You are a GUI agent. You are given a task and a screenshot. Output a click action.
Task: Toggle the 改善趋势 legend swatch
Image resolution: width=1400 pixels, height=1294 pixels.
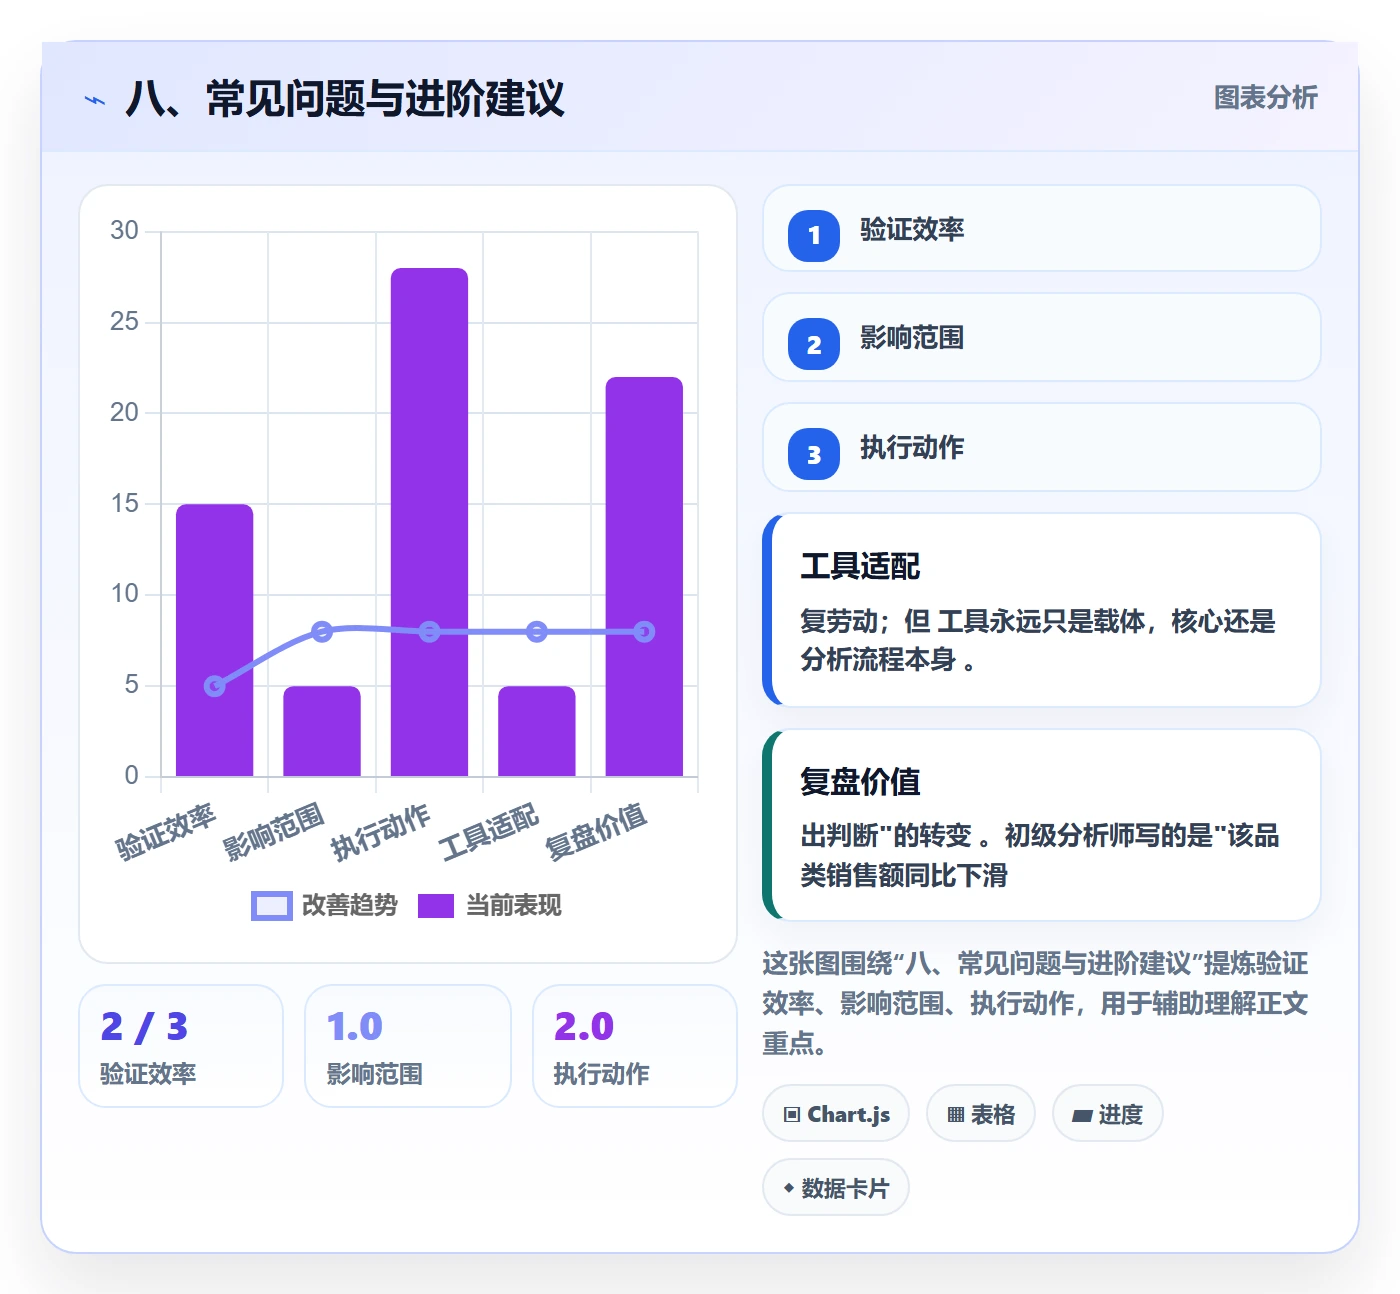pos(271,906)
